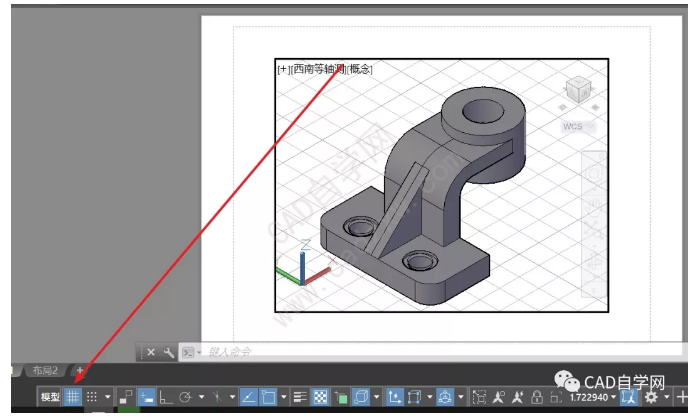This screenshot has width=700, height=420.
Task: Toggle snap mode dotted-grid icon
Action: [92, 397]
